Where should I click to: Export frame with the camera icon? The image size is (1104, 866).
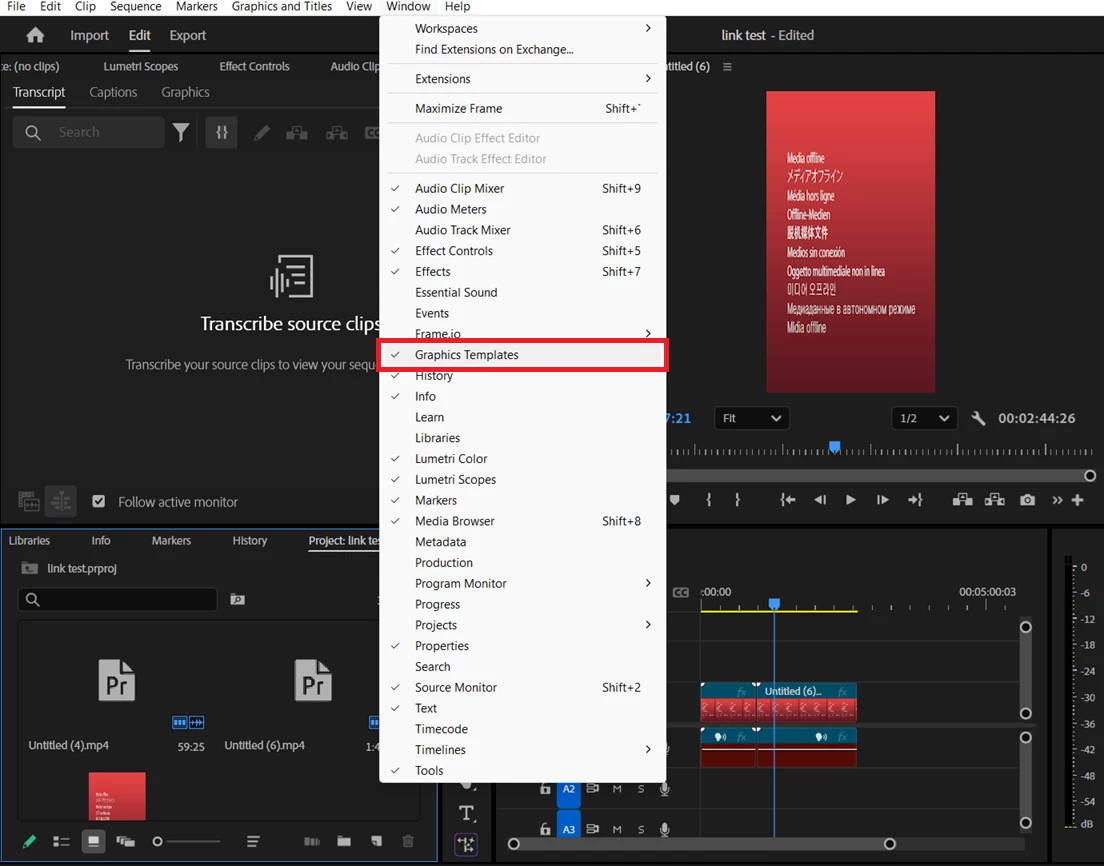[x=1027, y=500]
